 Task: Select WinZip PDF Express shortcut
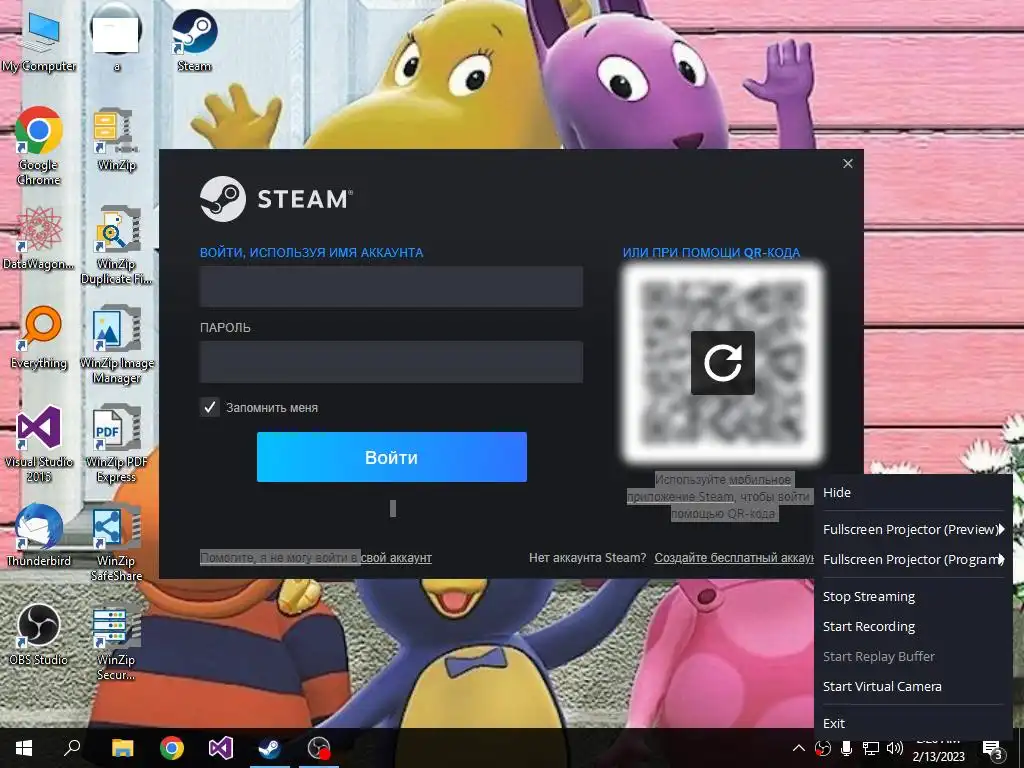[116, 444]
